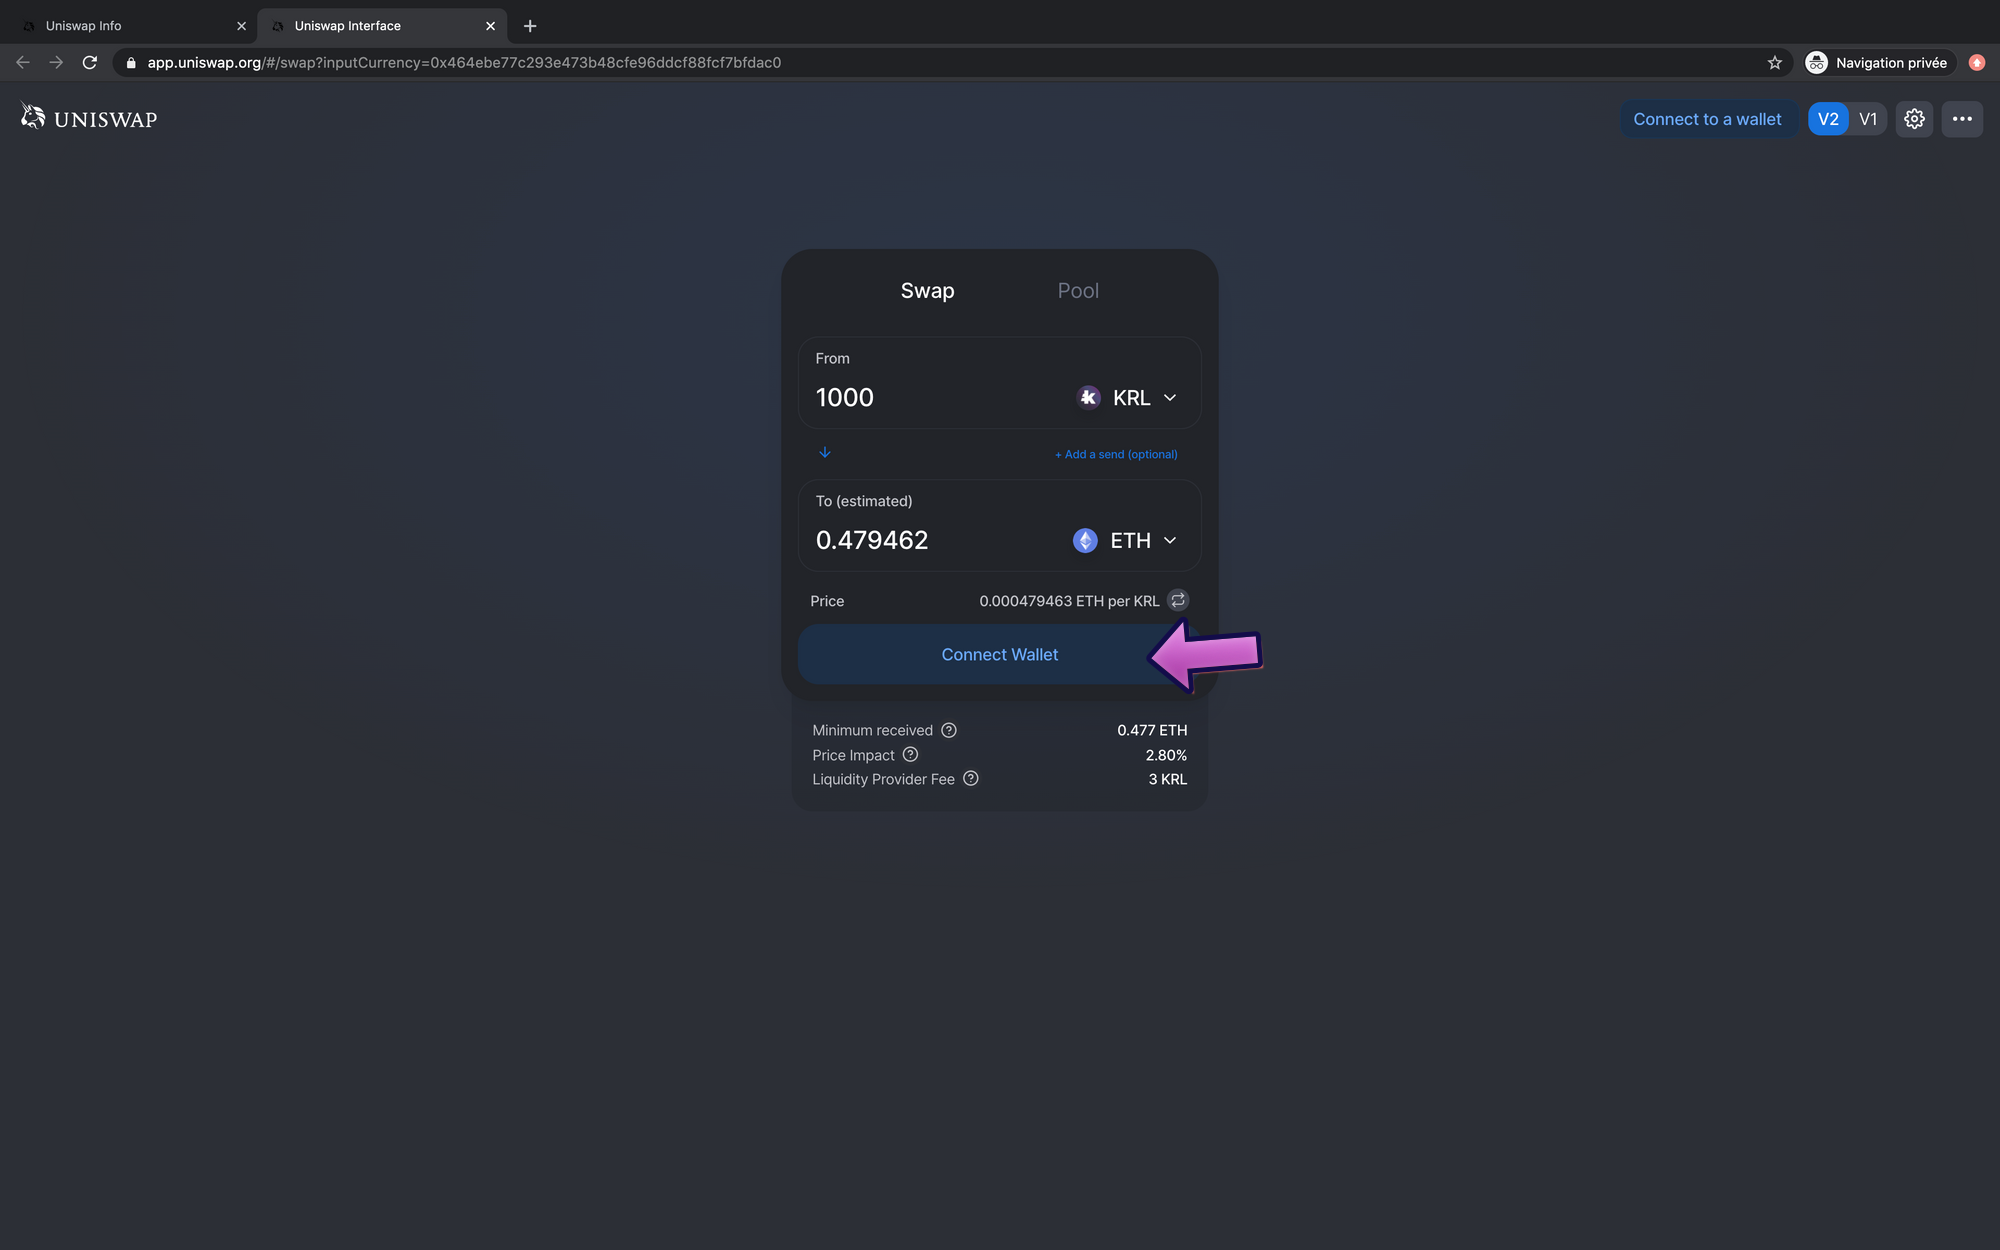Click the swap direction down arrow
Image resolution: width=2000 pixels, height=1250 pixels.
(x=825, y=453)
